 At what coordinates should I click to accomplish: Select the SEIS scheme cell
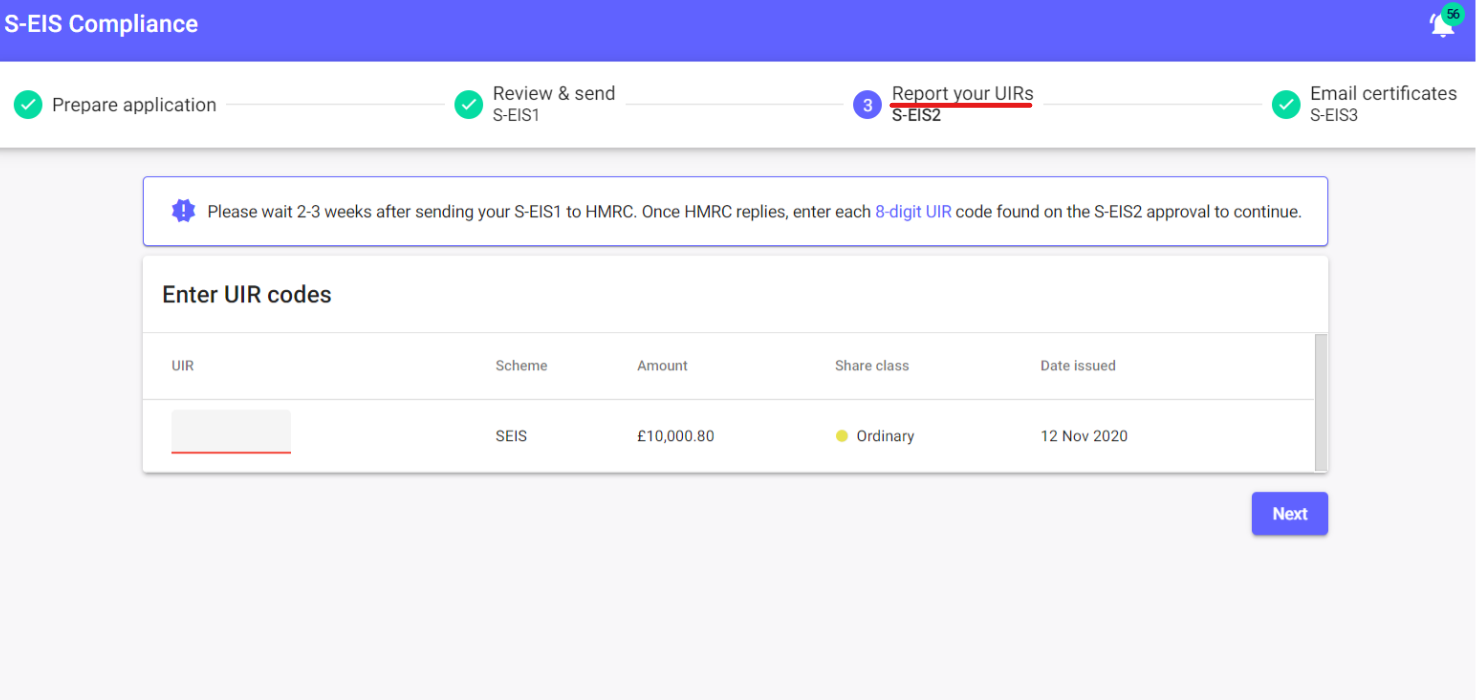coord(511,436)
